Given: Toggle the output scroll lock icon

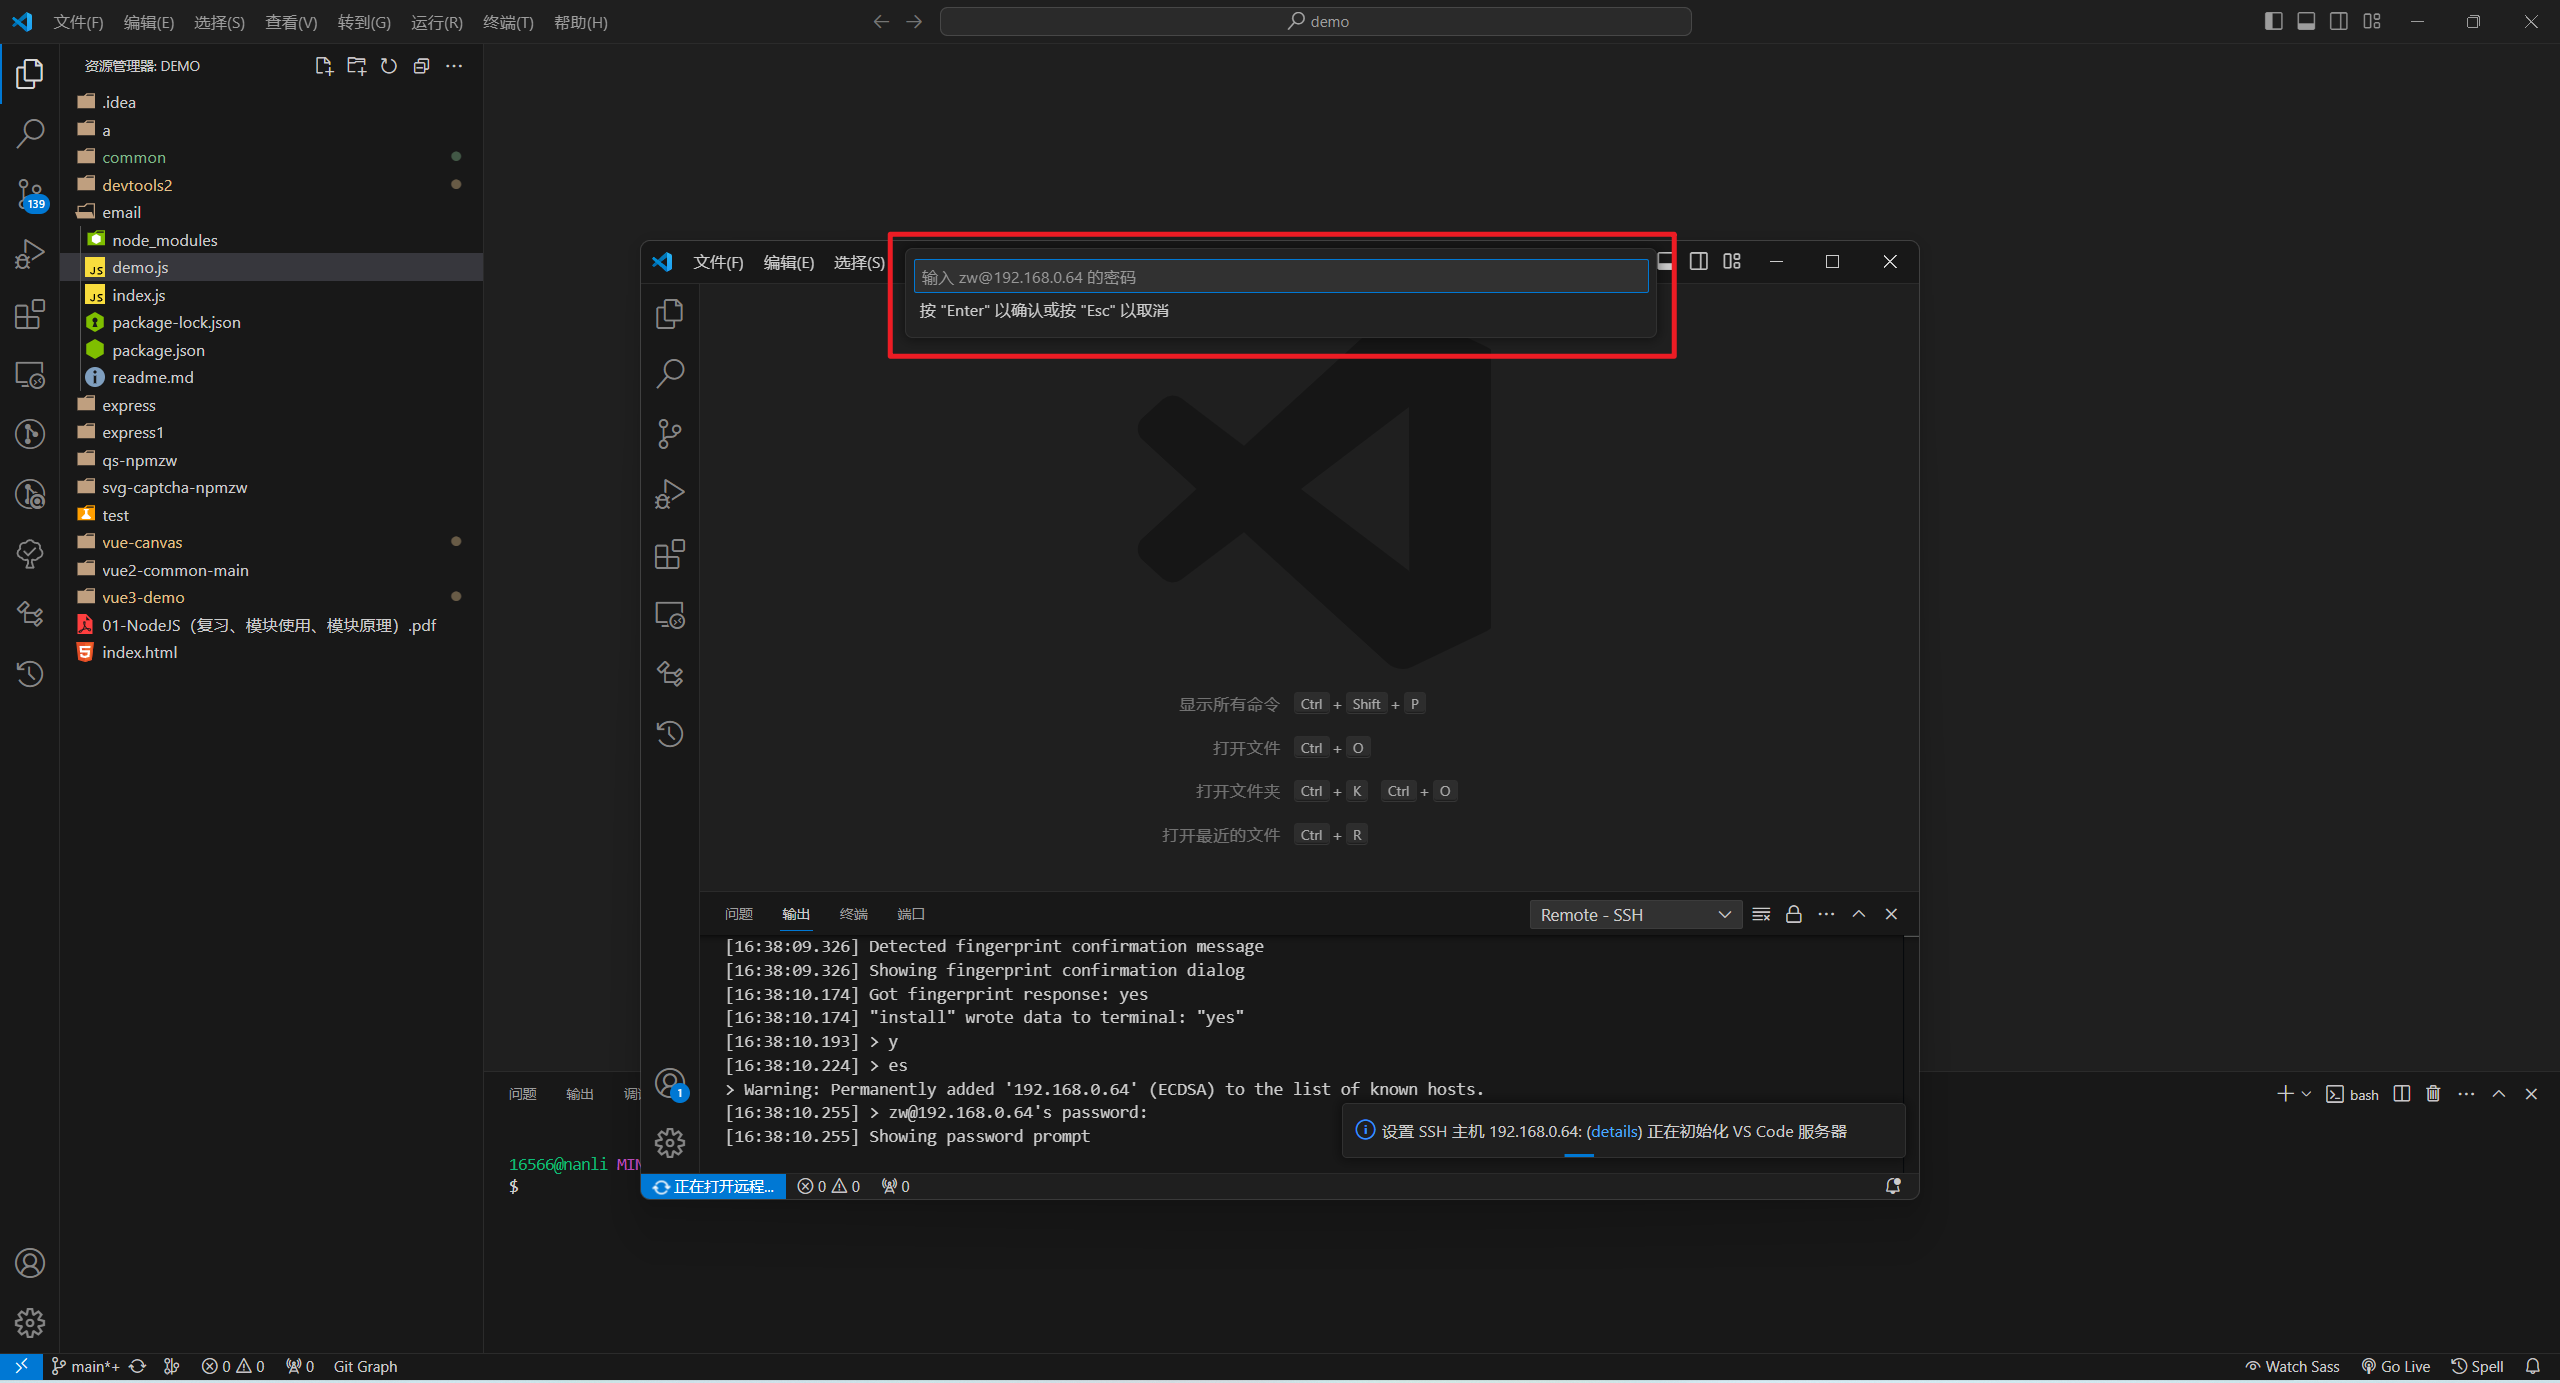Looking at the screenshot, I should [x=1793, y=914].
